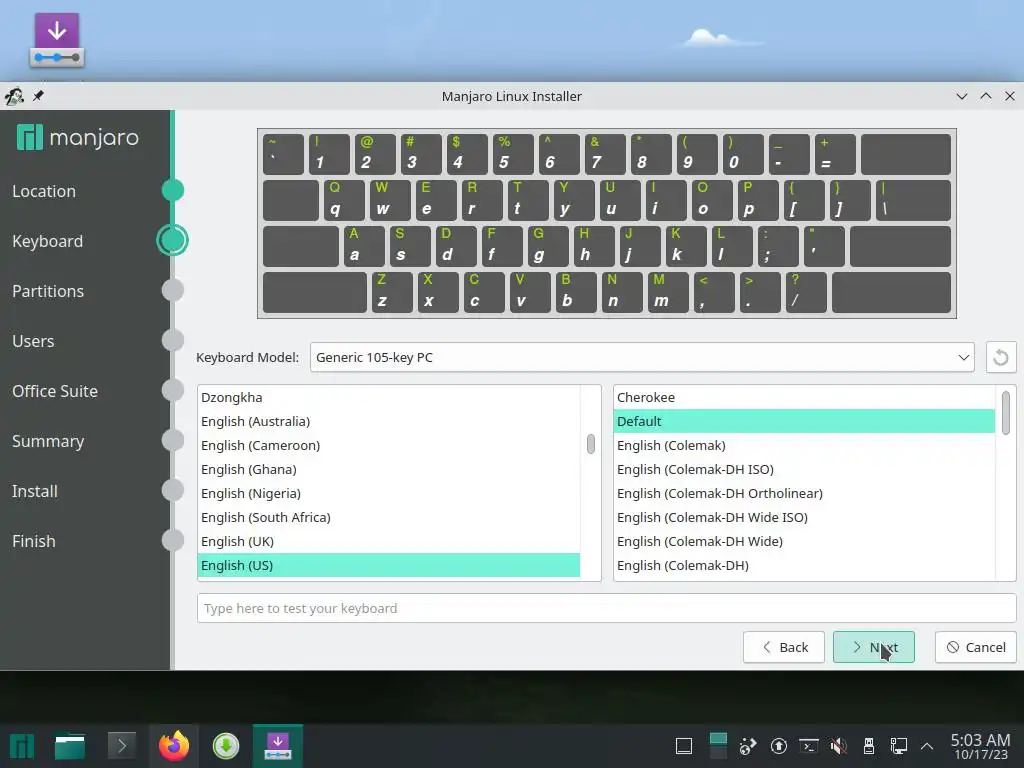Open Firefox from the taskbar
Image resolution: width=1024 pixels, height=768 pixels.
pyautogui.click(x=173, y=746)
